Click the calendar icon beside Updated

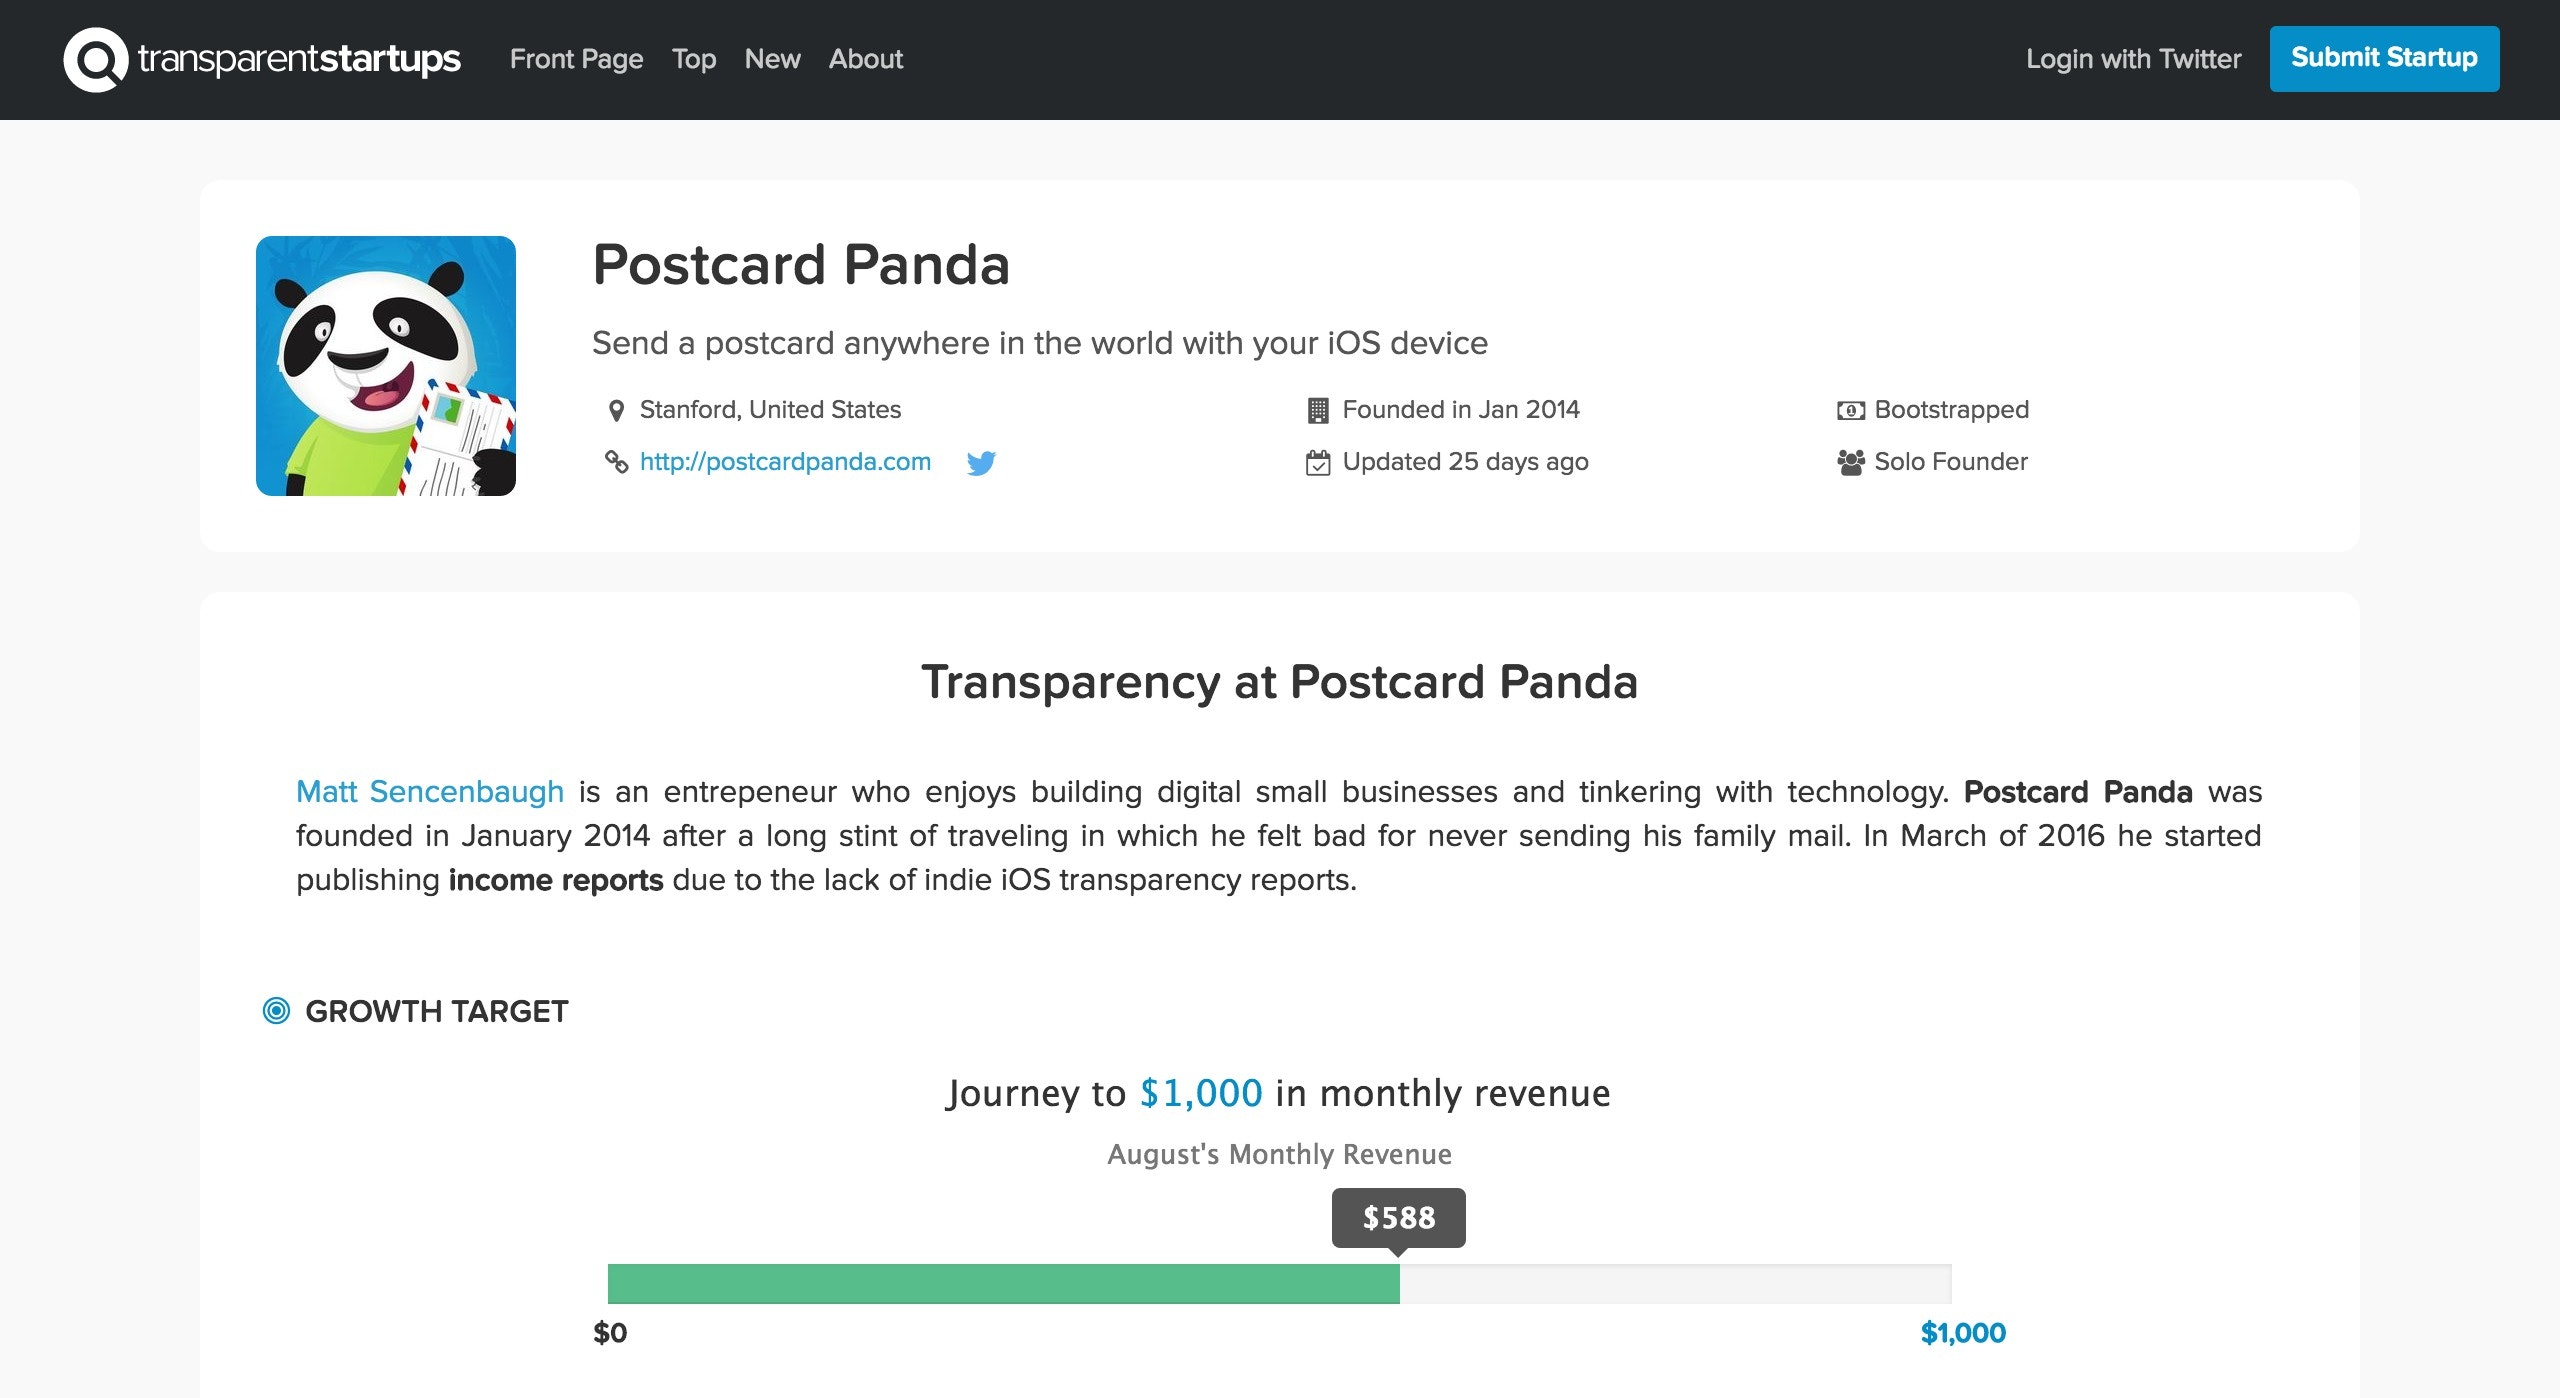(x=1318, y=462)
